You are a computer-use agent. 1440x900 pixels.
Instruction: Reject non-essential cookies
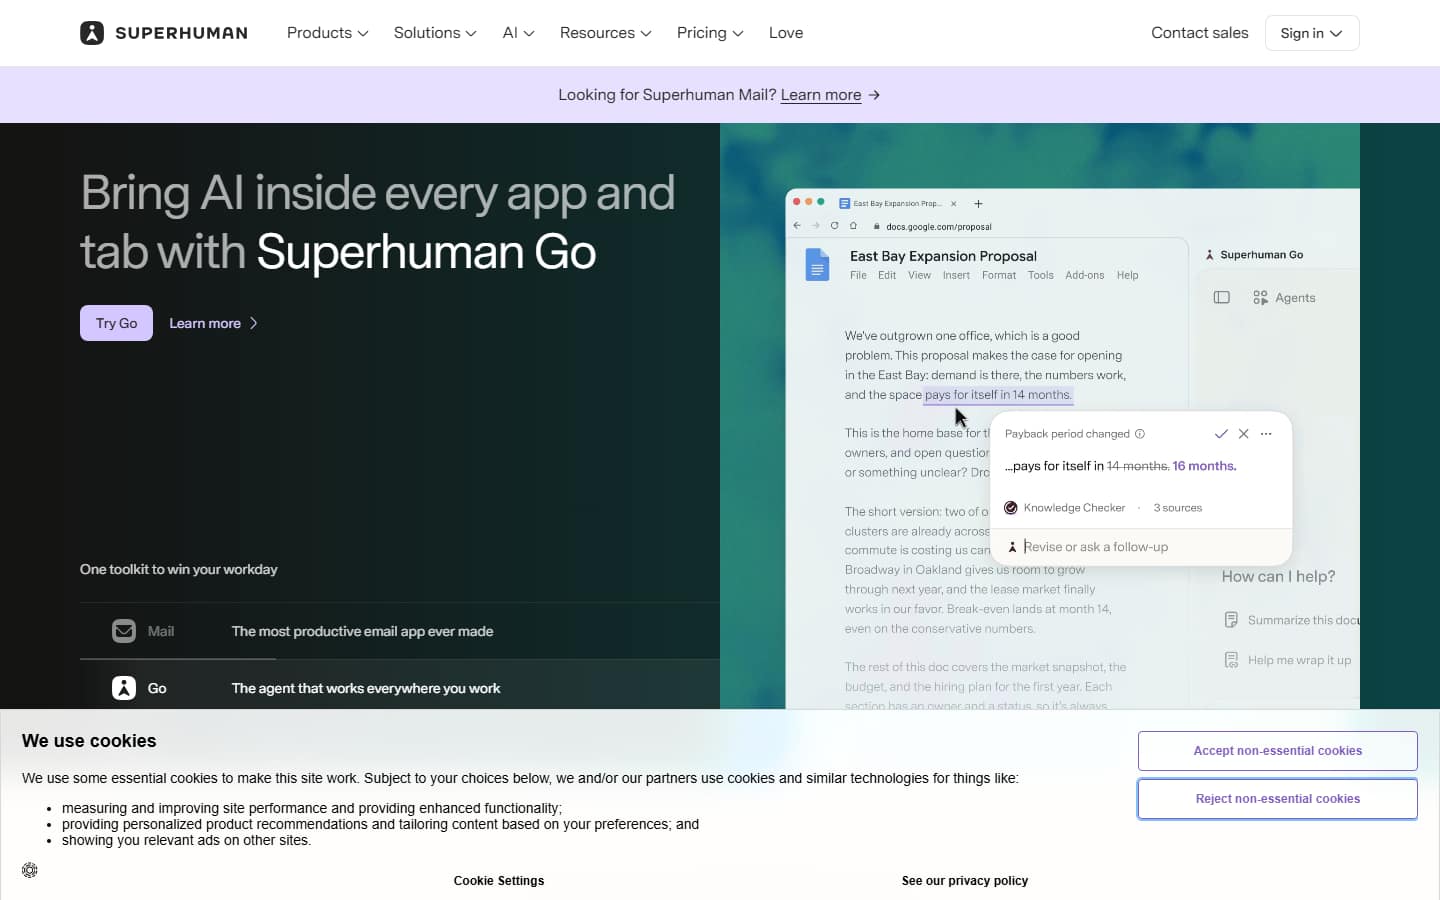1277,799
